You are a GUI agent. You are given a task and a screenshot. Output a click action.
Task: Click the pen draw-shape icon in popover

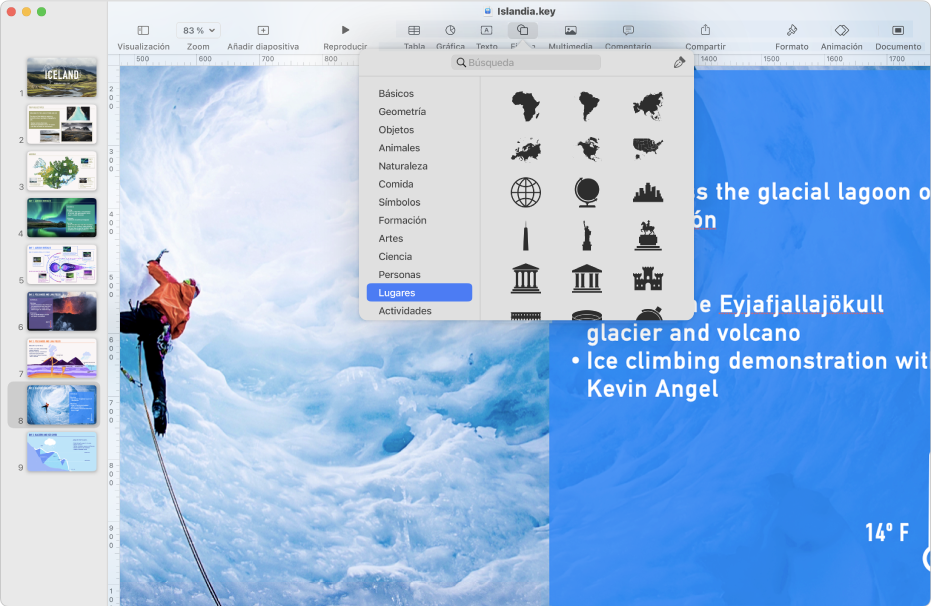[679, 62]
